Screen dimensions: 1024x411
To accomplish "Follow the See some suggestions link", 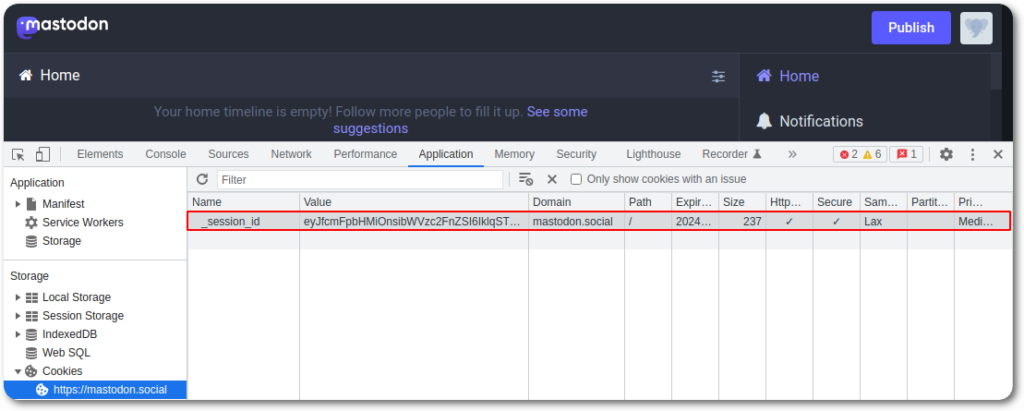I will tap(460, 120).
